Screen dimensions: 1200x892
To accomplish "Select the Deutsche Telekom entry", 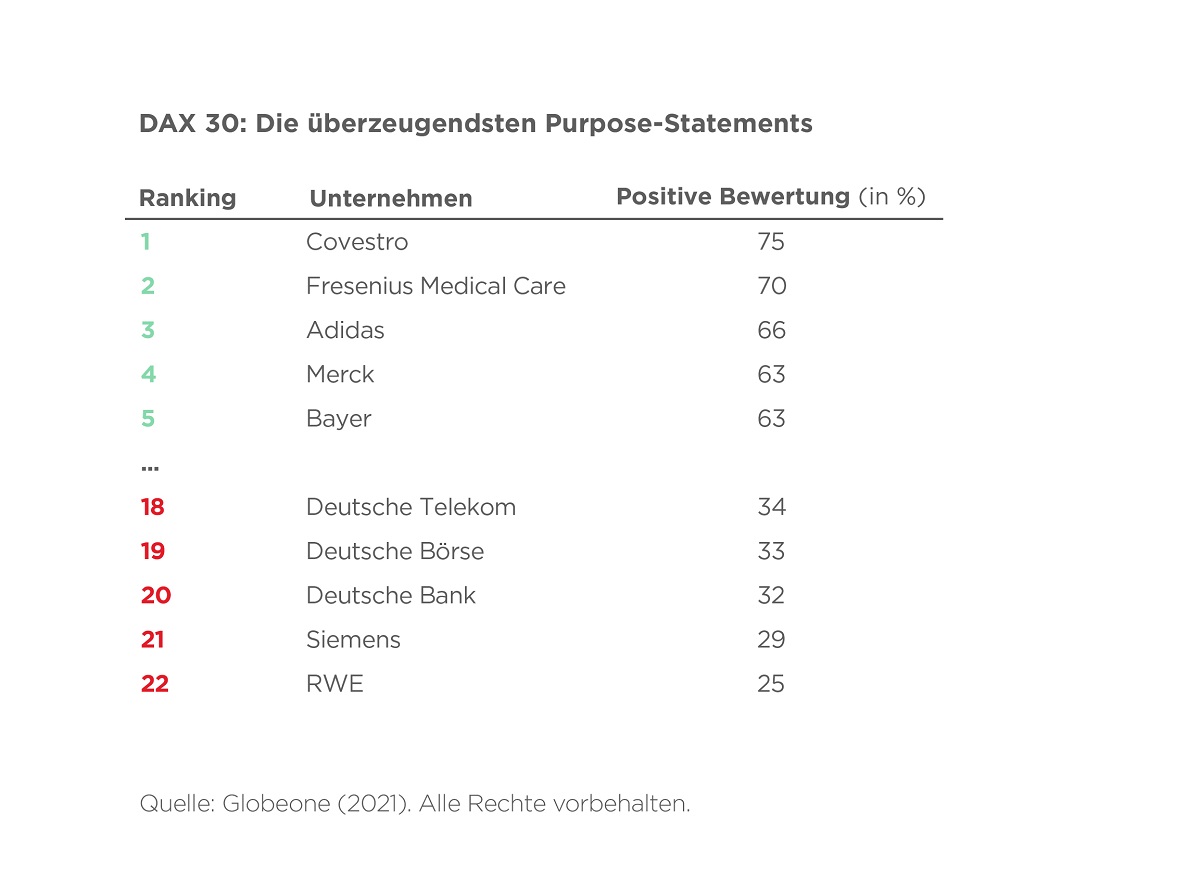I will 411,507.
